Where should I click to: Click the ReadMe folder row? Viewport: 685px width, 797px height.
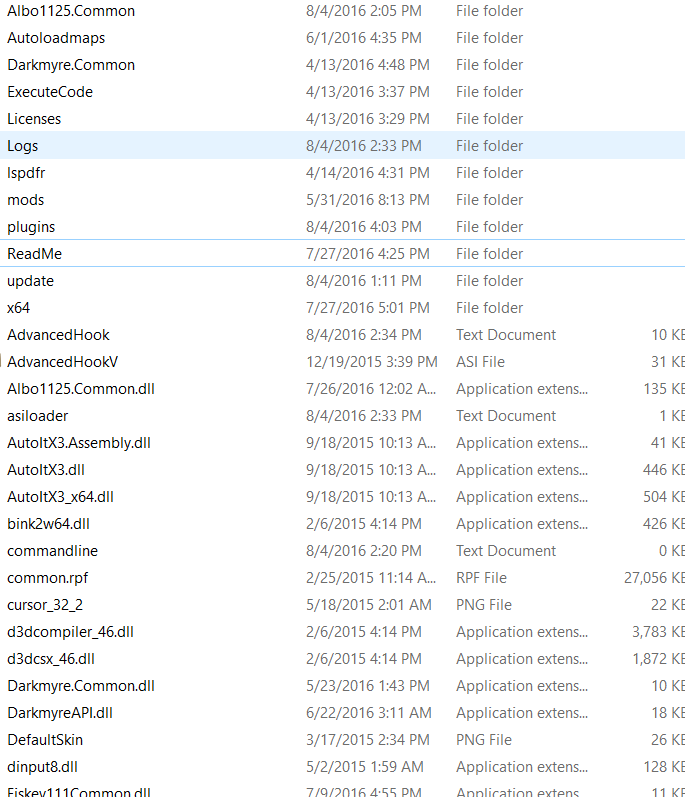coord(342,254)
